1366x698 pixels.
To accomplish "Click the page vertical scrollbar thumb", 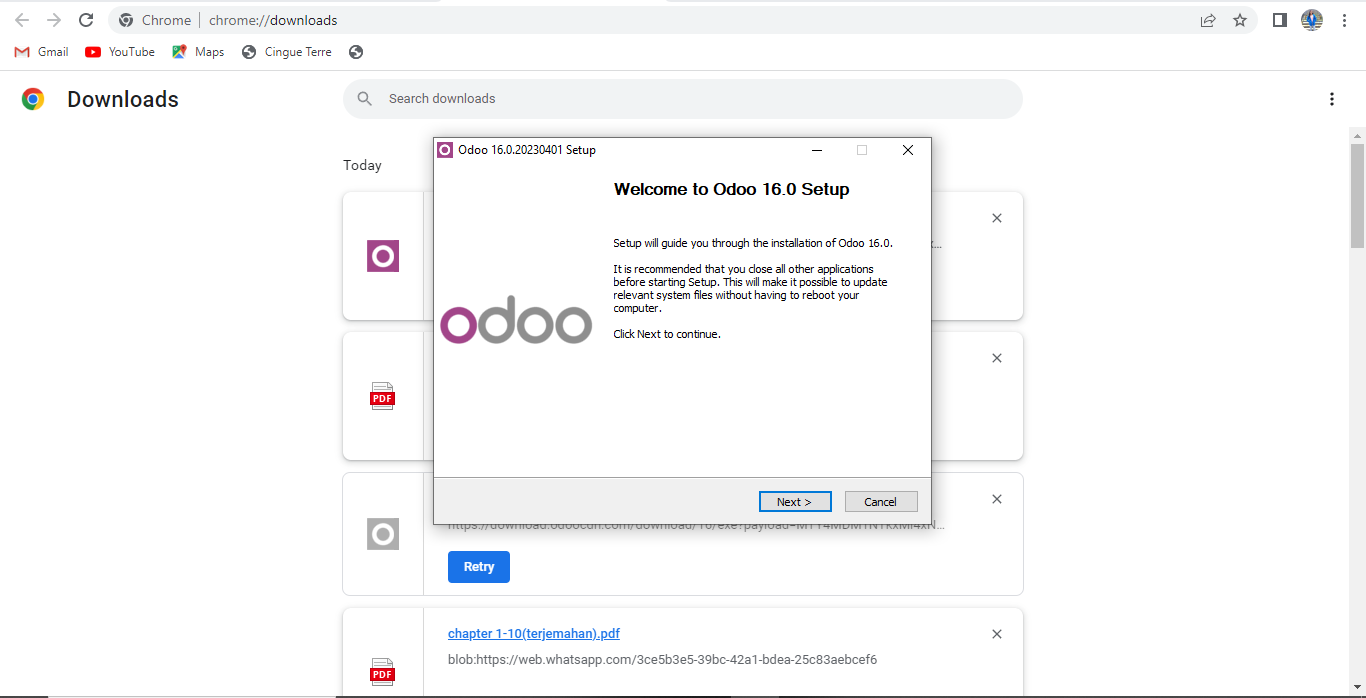I will click(1357, 195).
